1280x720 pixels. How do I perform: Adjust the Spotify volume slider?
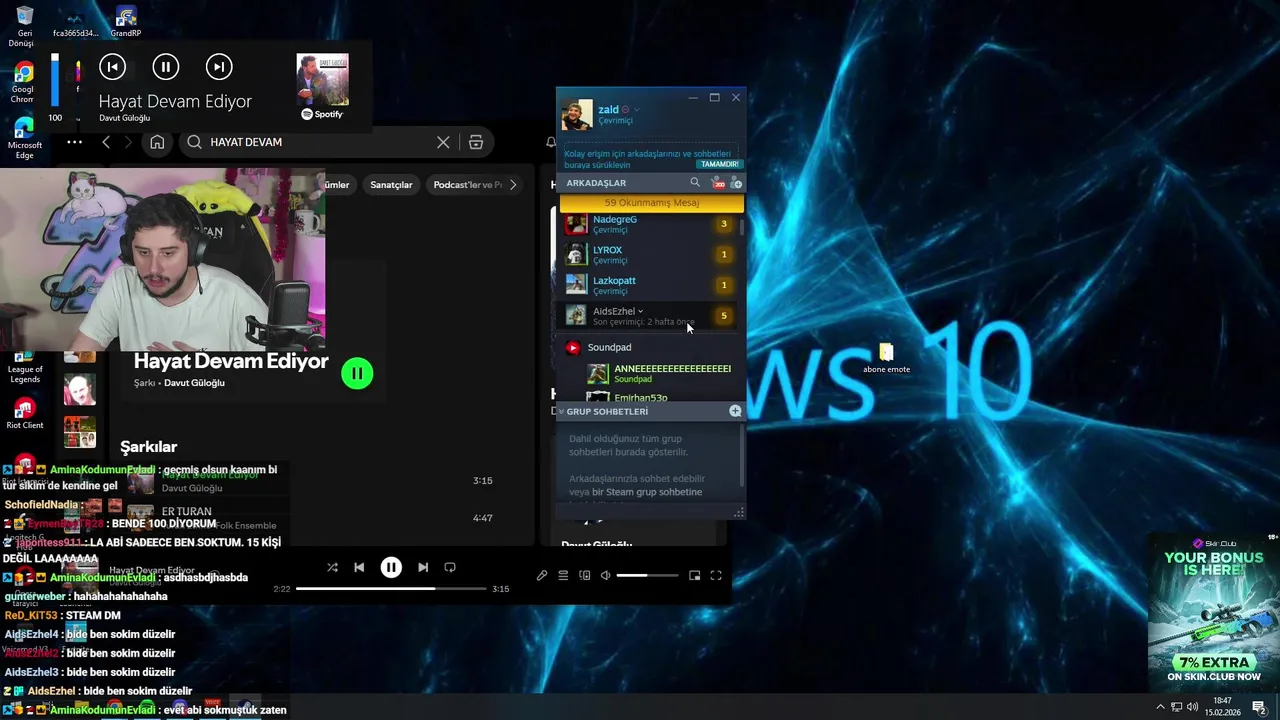click(646, 575)
